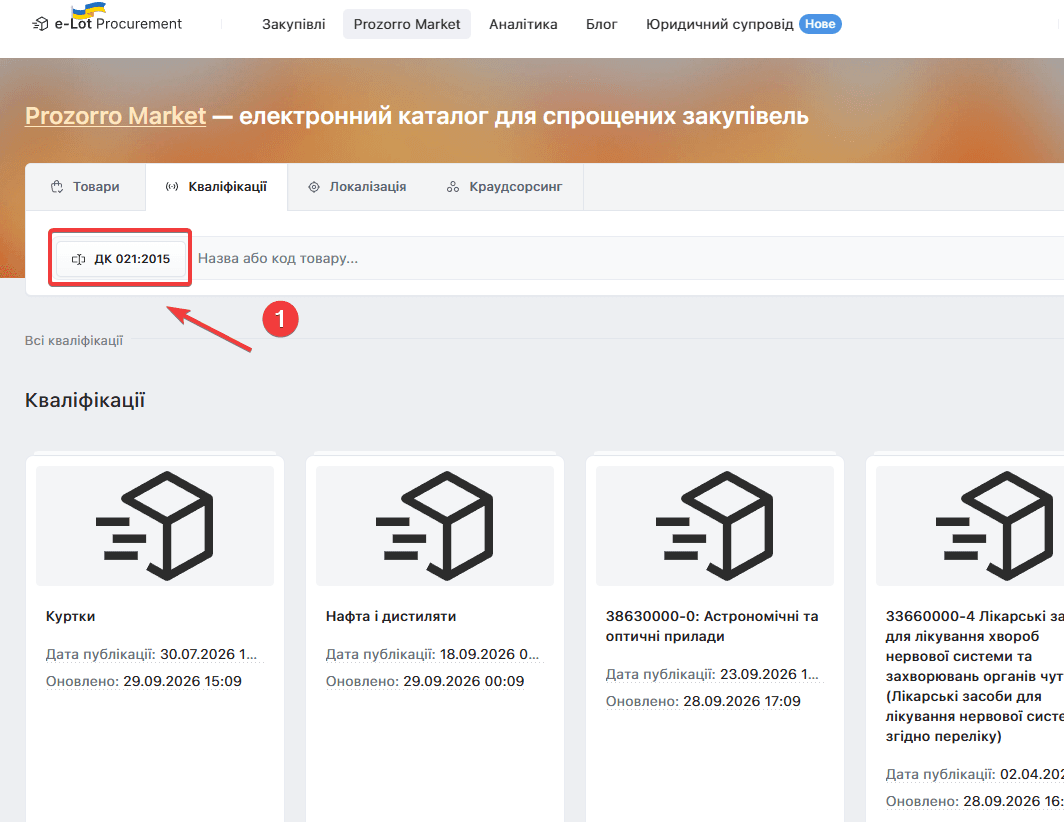The image size is (1064, 822).
Task: Click the Всі кваліфікації breadcrumb
Action: [x=74, y=341]
